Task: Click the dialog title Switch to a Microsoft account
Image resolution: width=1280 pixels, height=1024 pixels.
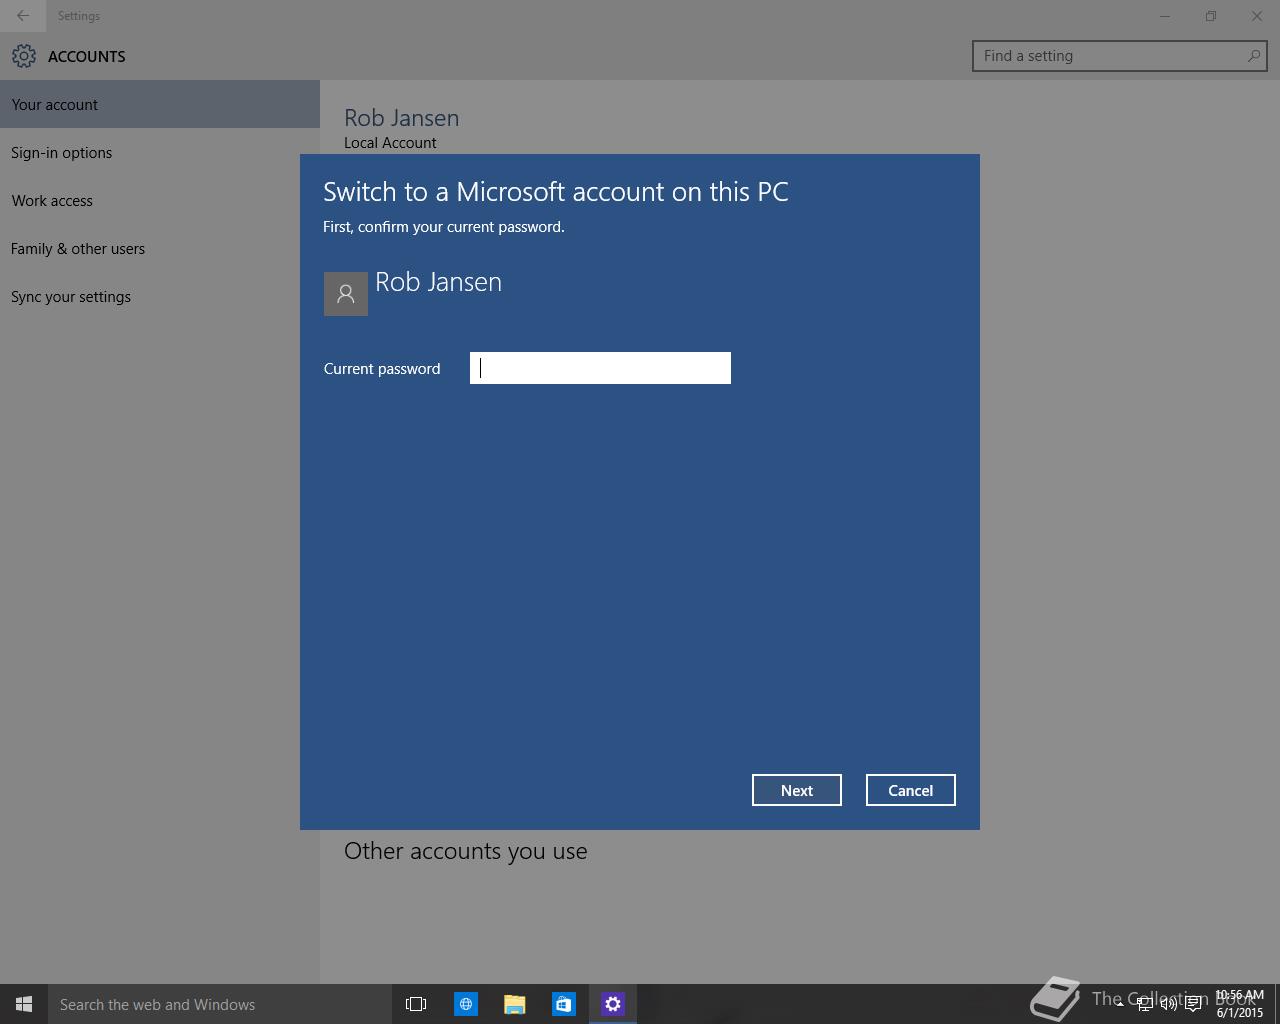Action: tap(556, 192)
